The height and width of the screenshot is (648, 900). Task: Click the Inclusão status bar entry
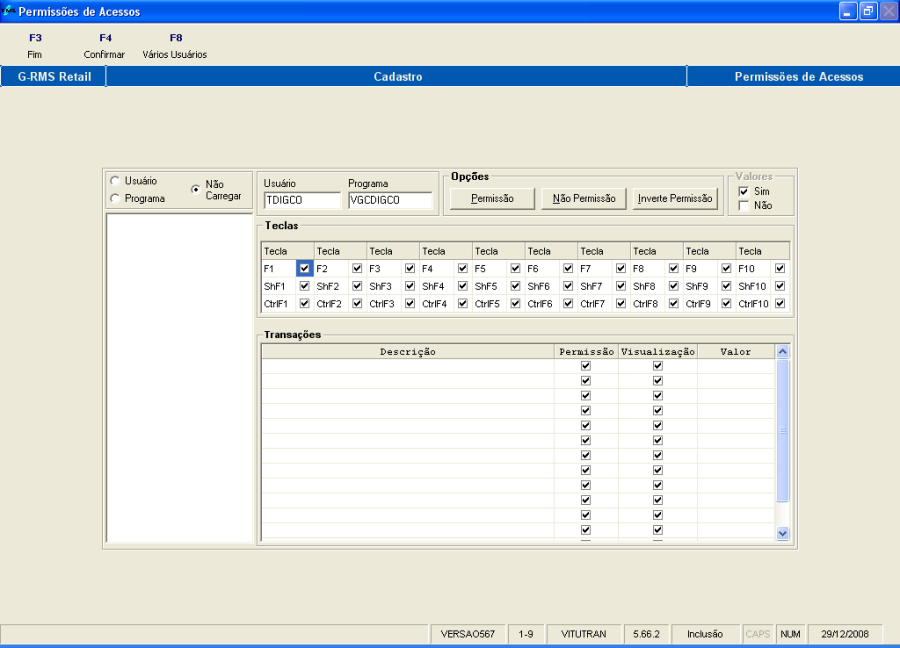pos(705,634)
